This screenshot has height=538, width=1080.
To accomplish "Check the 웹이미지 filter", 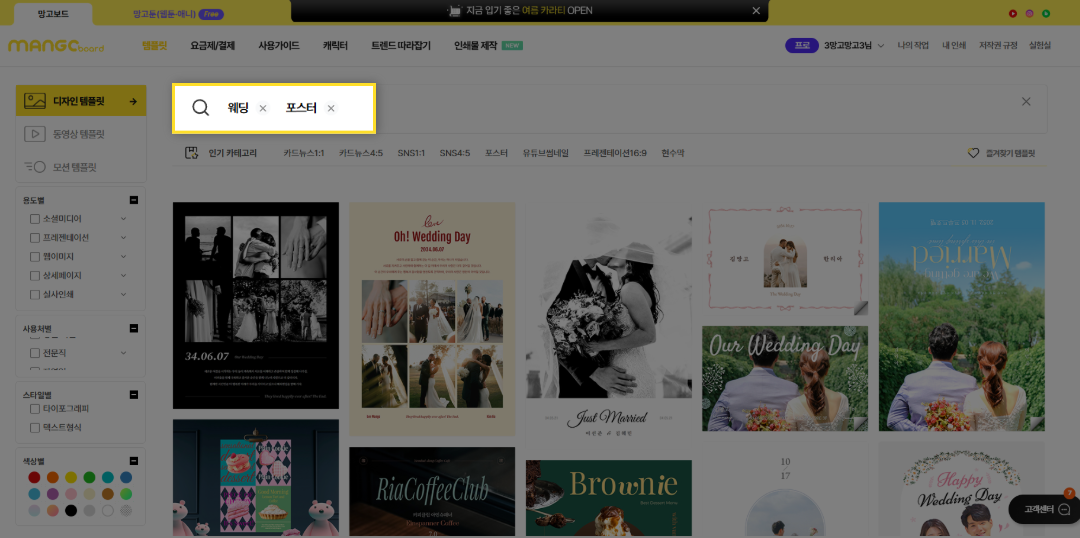I will click(x=34, y=256).
